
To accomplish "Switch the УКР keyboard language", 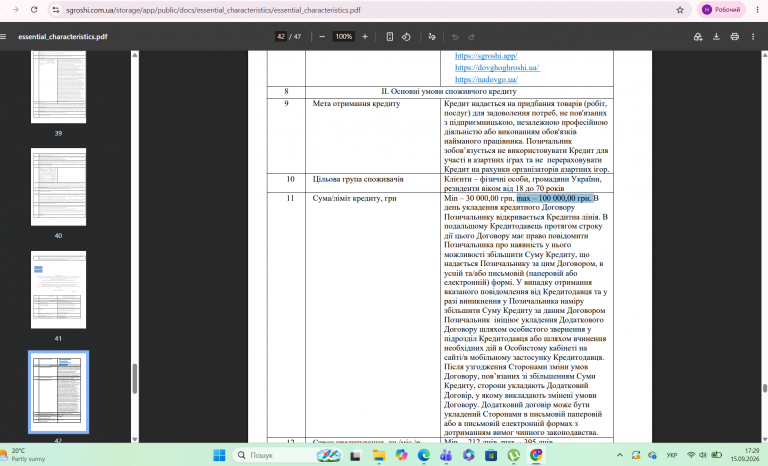I will tap(672, 455).
